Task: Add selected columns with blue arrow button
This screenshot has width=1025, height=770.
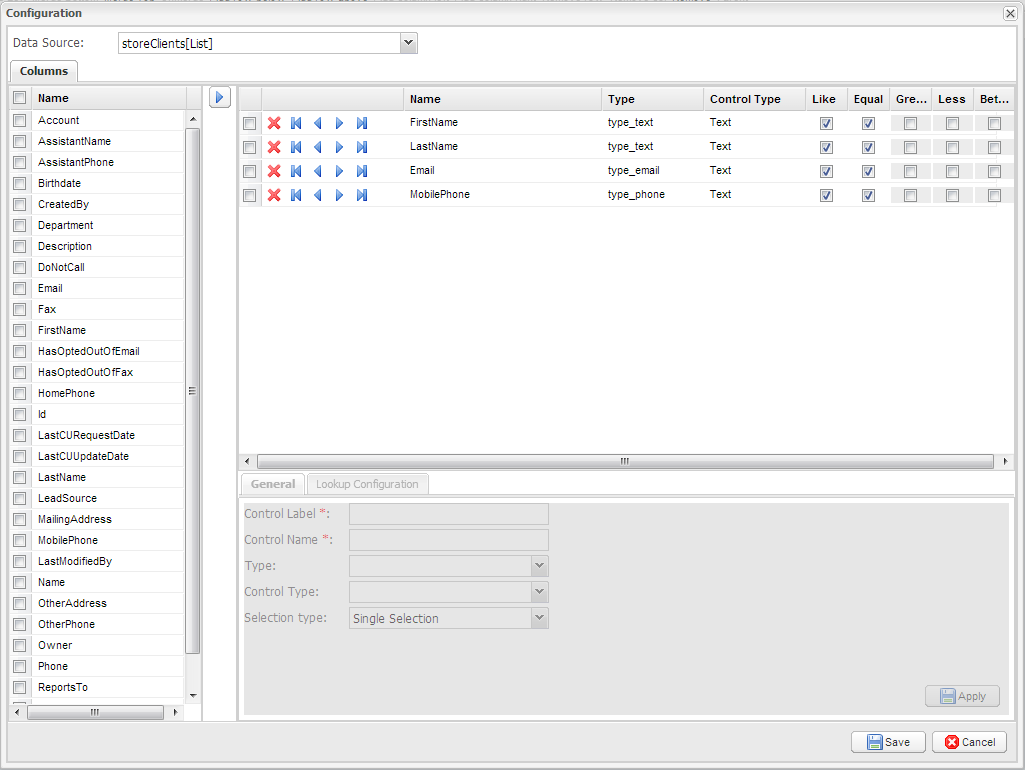Action: tap(220, 98)
